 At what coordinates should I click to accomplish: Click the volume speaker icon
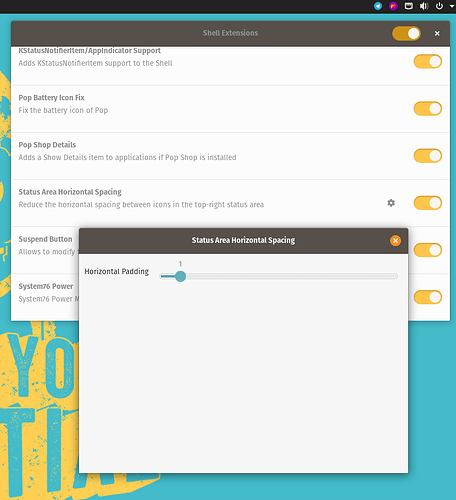tap(424, 6)
